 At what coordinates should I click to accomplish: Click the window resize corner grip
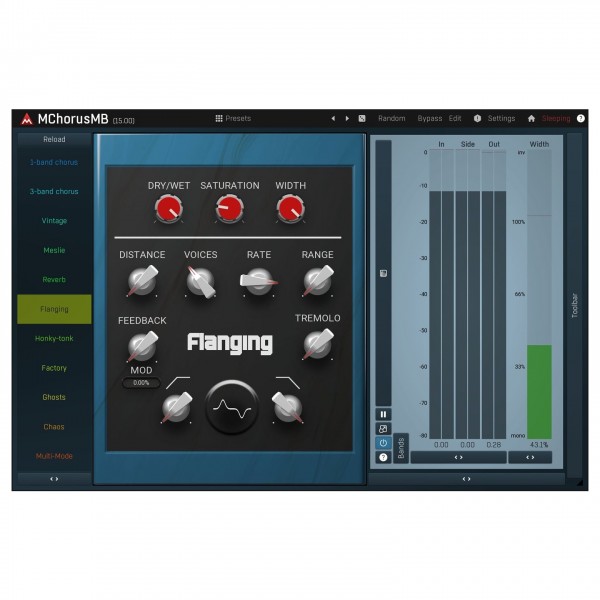click(580, 483)
